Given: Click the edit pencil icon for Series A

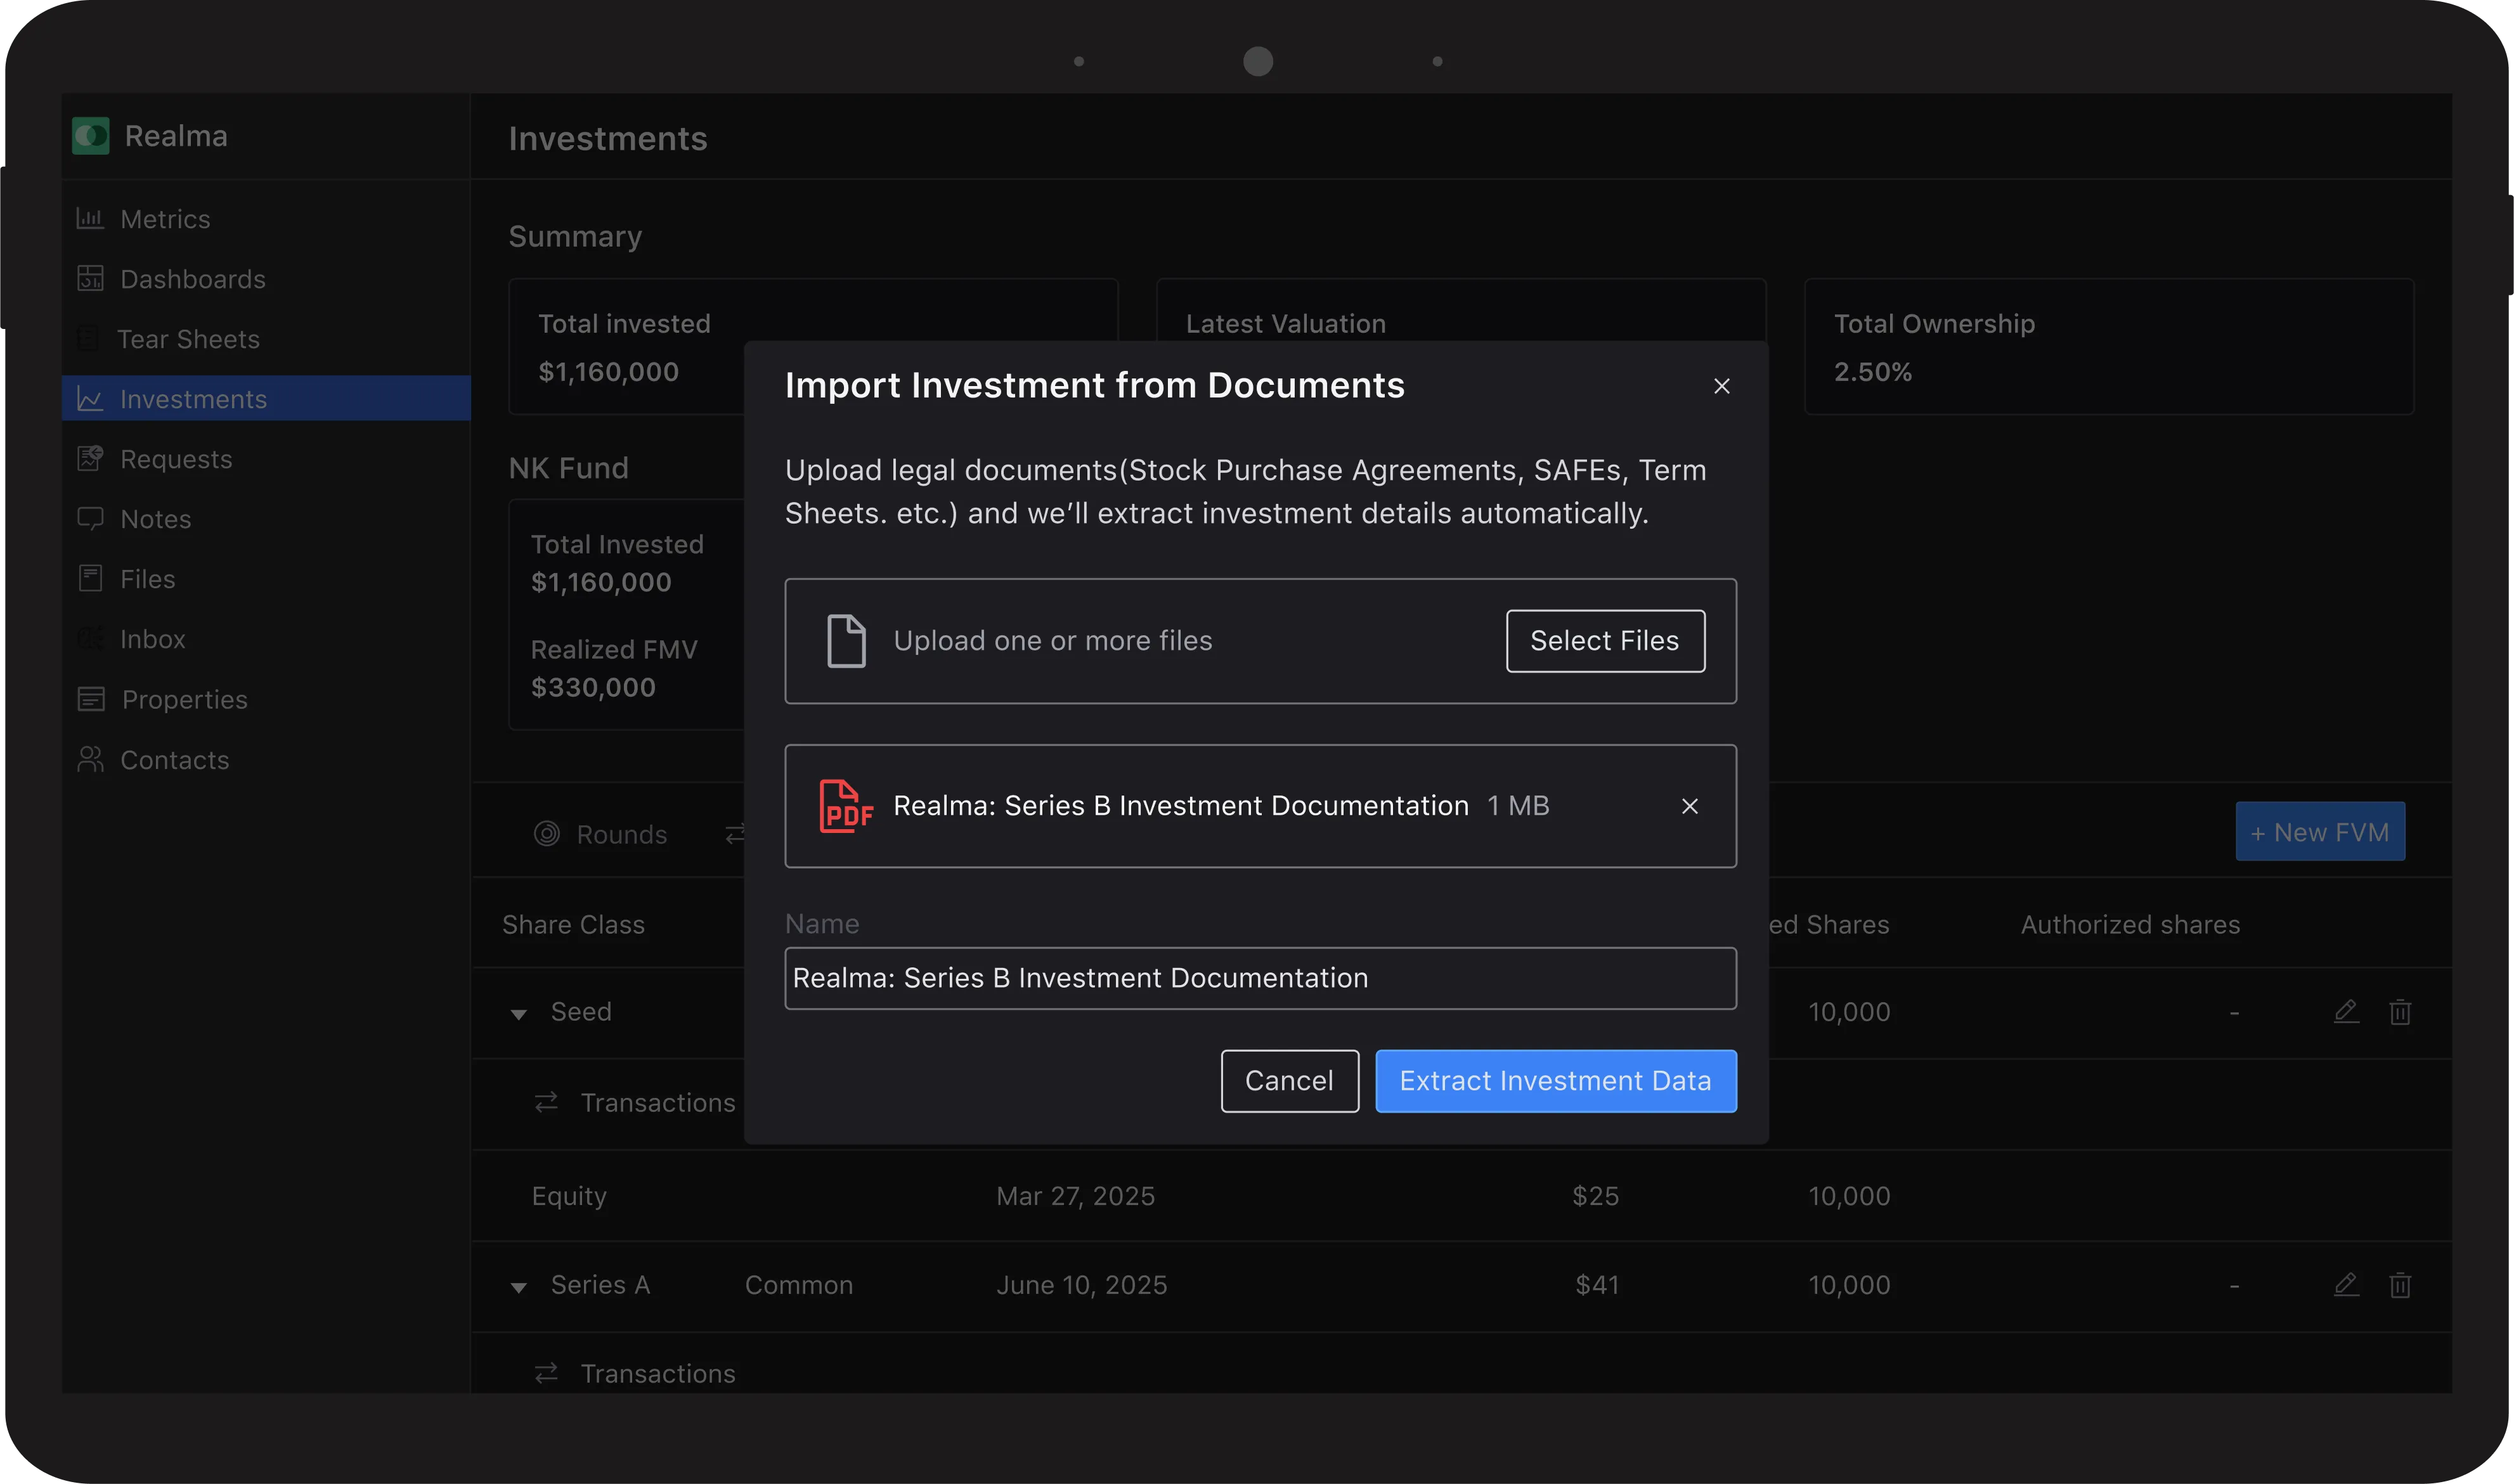Looking at the screenshot, I should pos(2346,1285).
